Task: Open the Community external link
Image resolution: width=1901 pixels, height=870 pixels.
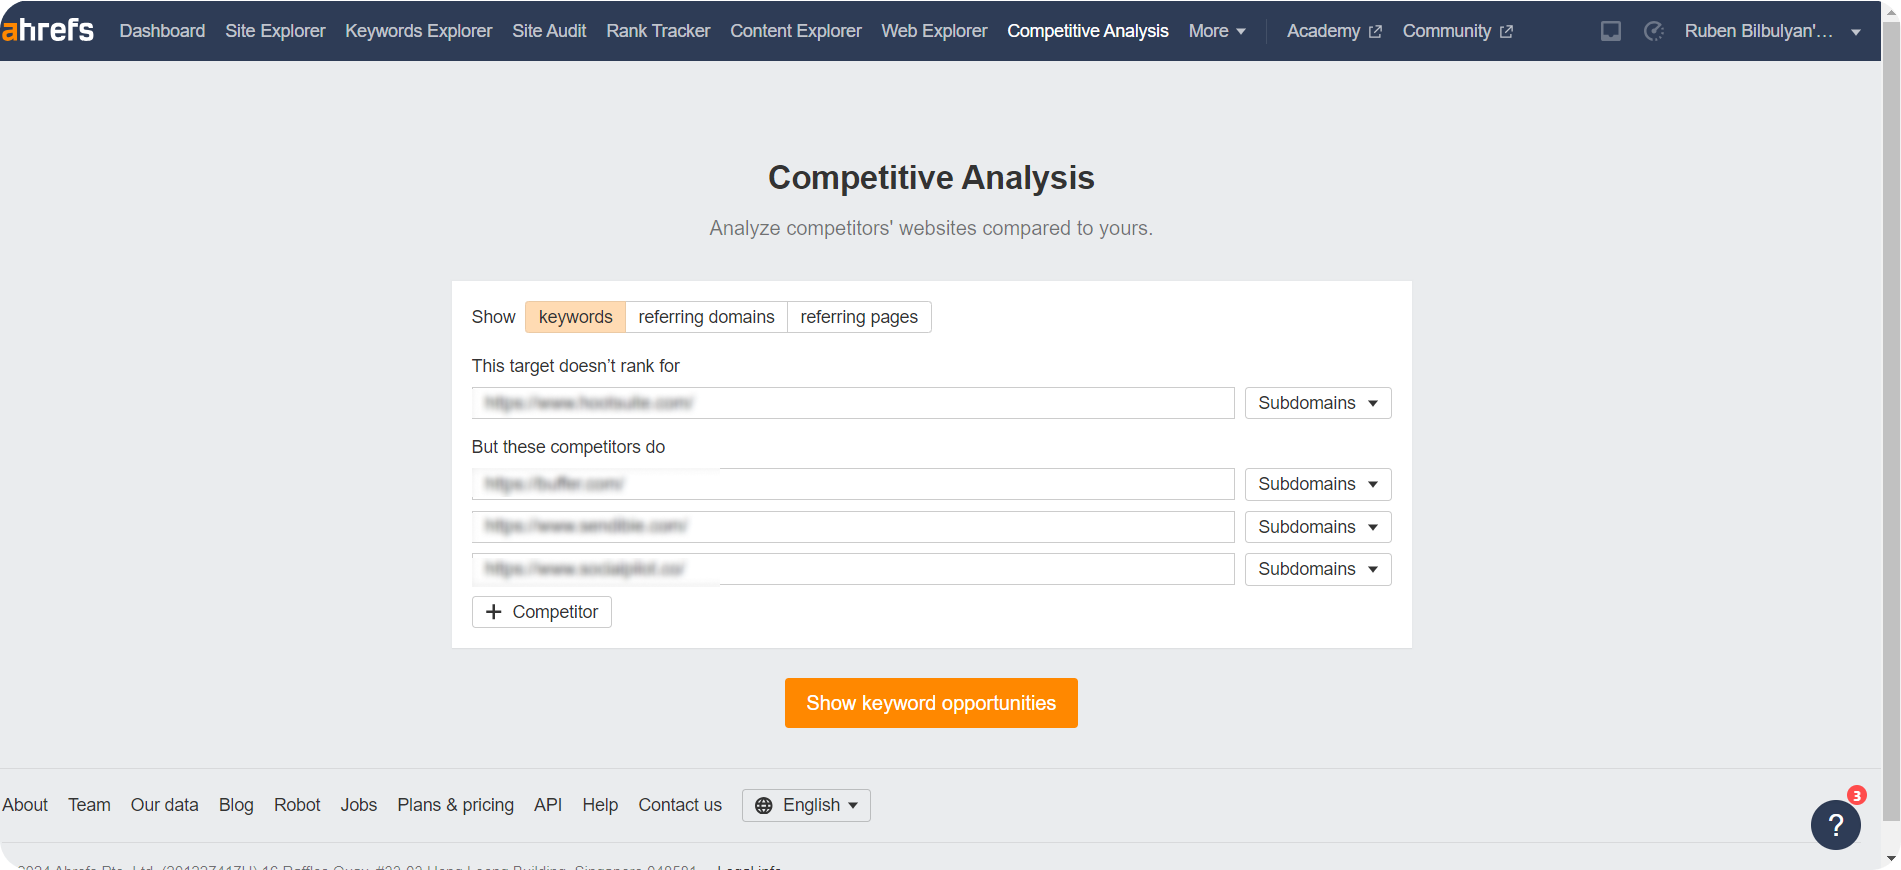Action: [x=1457, y=31]
